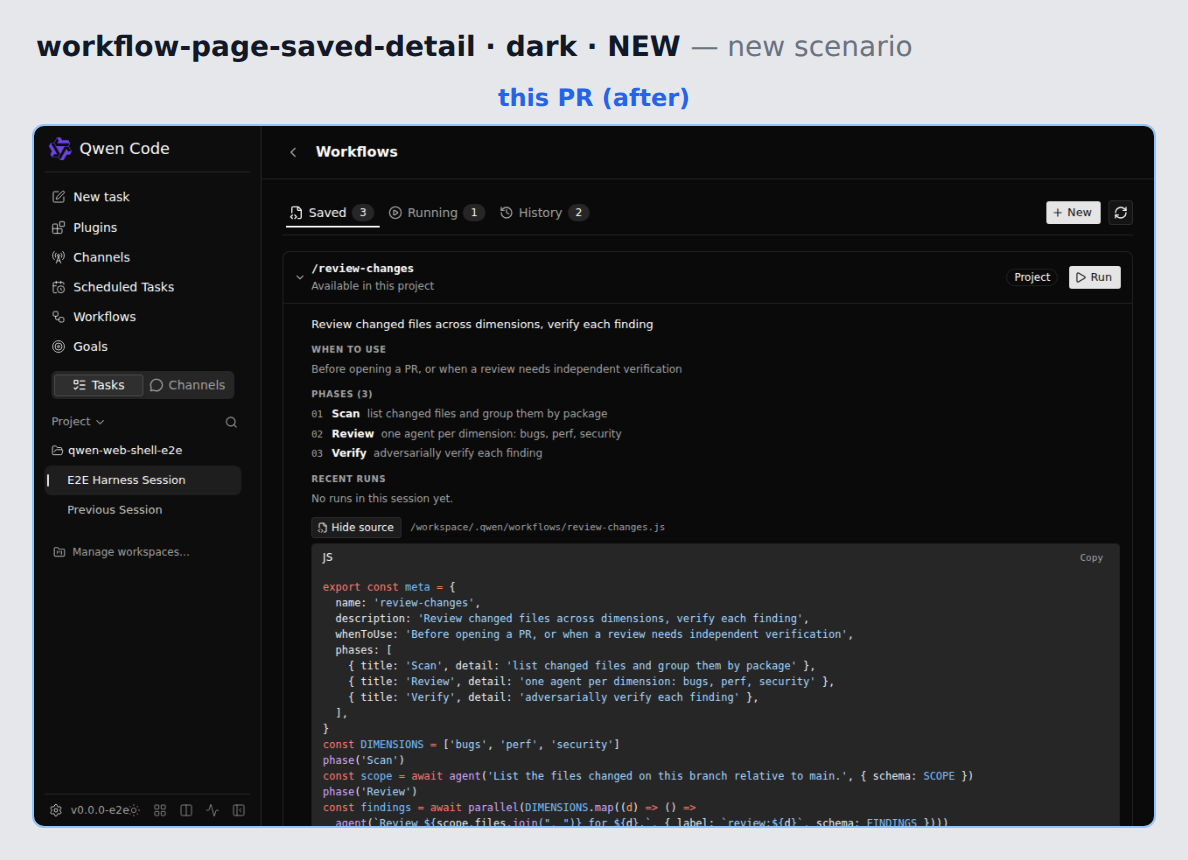Select the qwen-web-shell-e2e workspace folder
Viewport: 1188px width, 860px height.
click(x=117, y=450)
